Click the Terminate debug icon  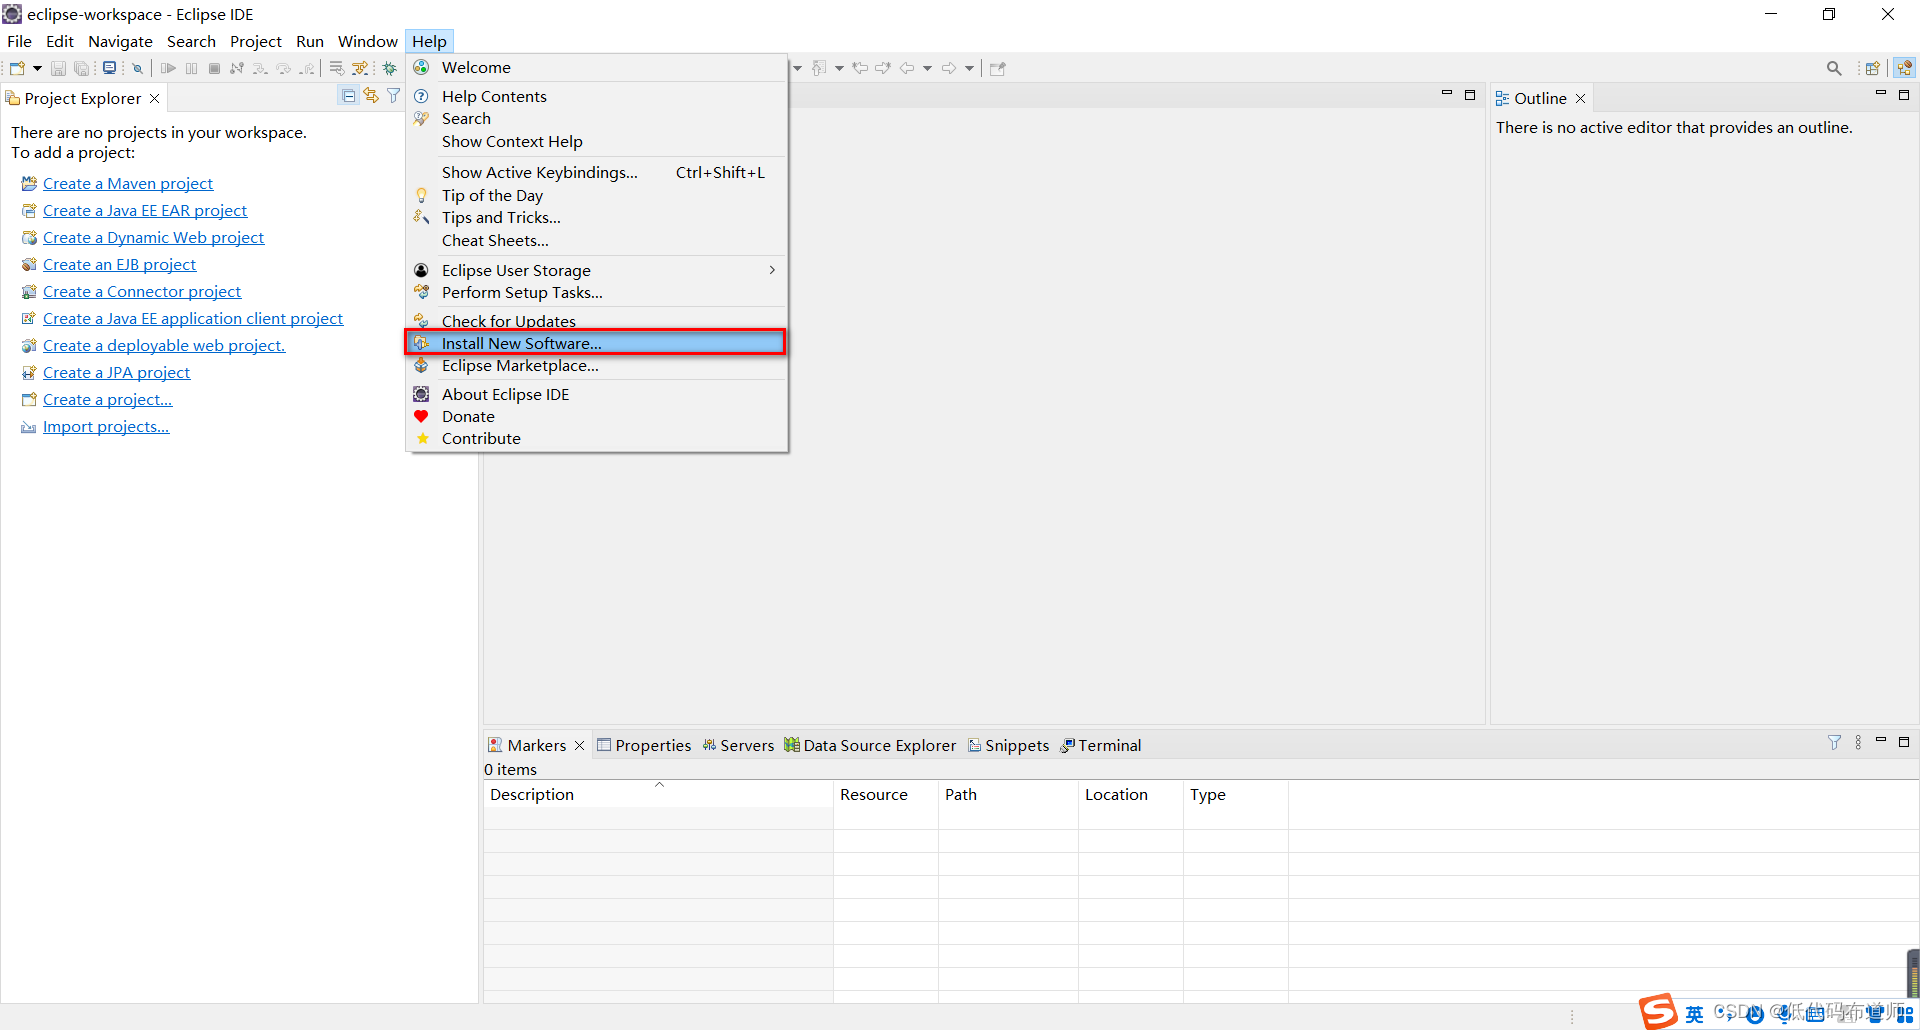[214, 68]
